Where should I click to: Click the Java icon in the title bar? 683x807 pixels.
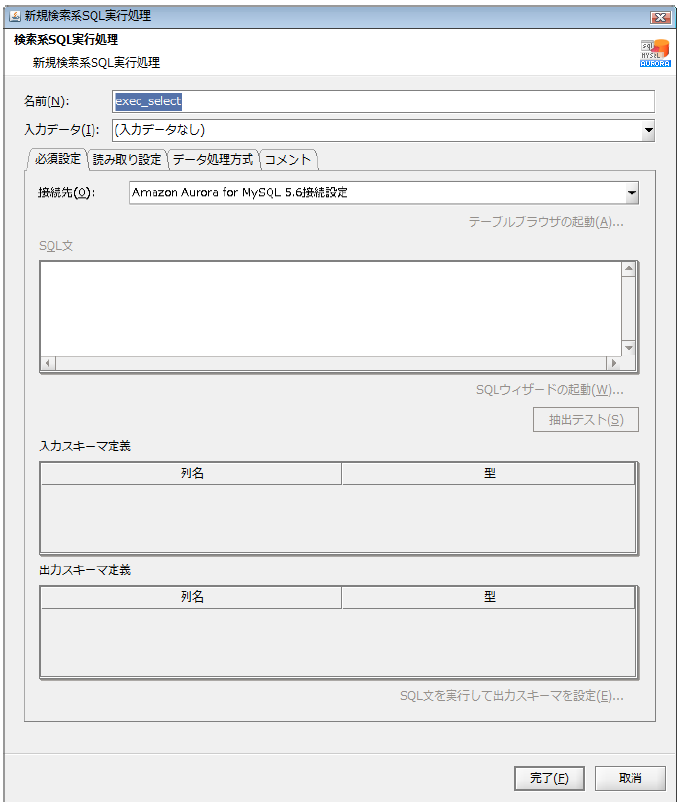15,16
